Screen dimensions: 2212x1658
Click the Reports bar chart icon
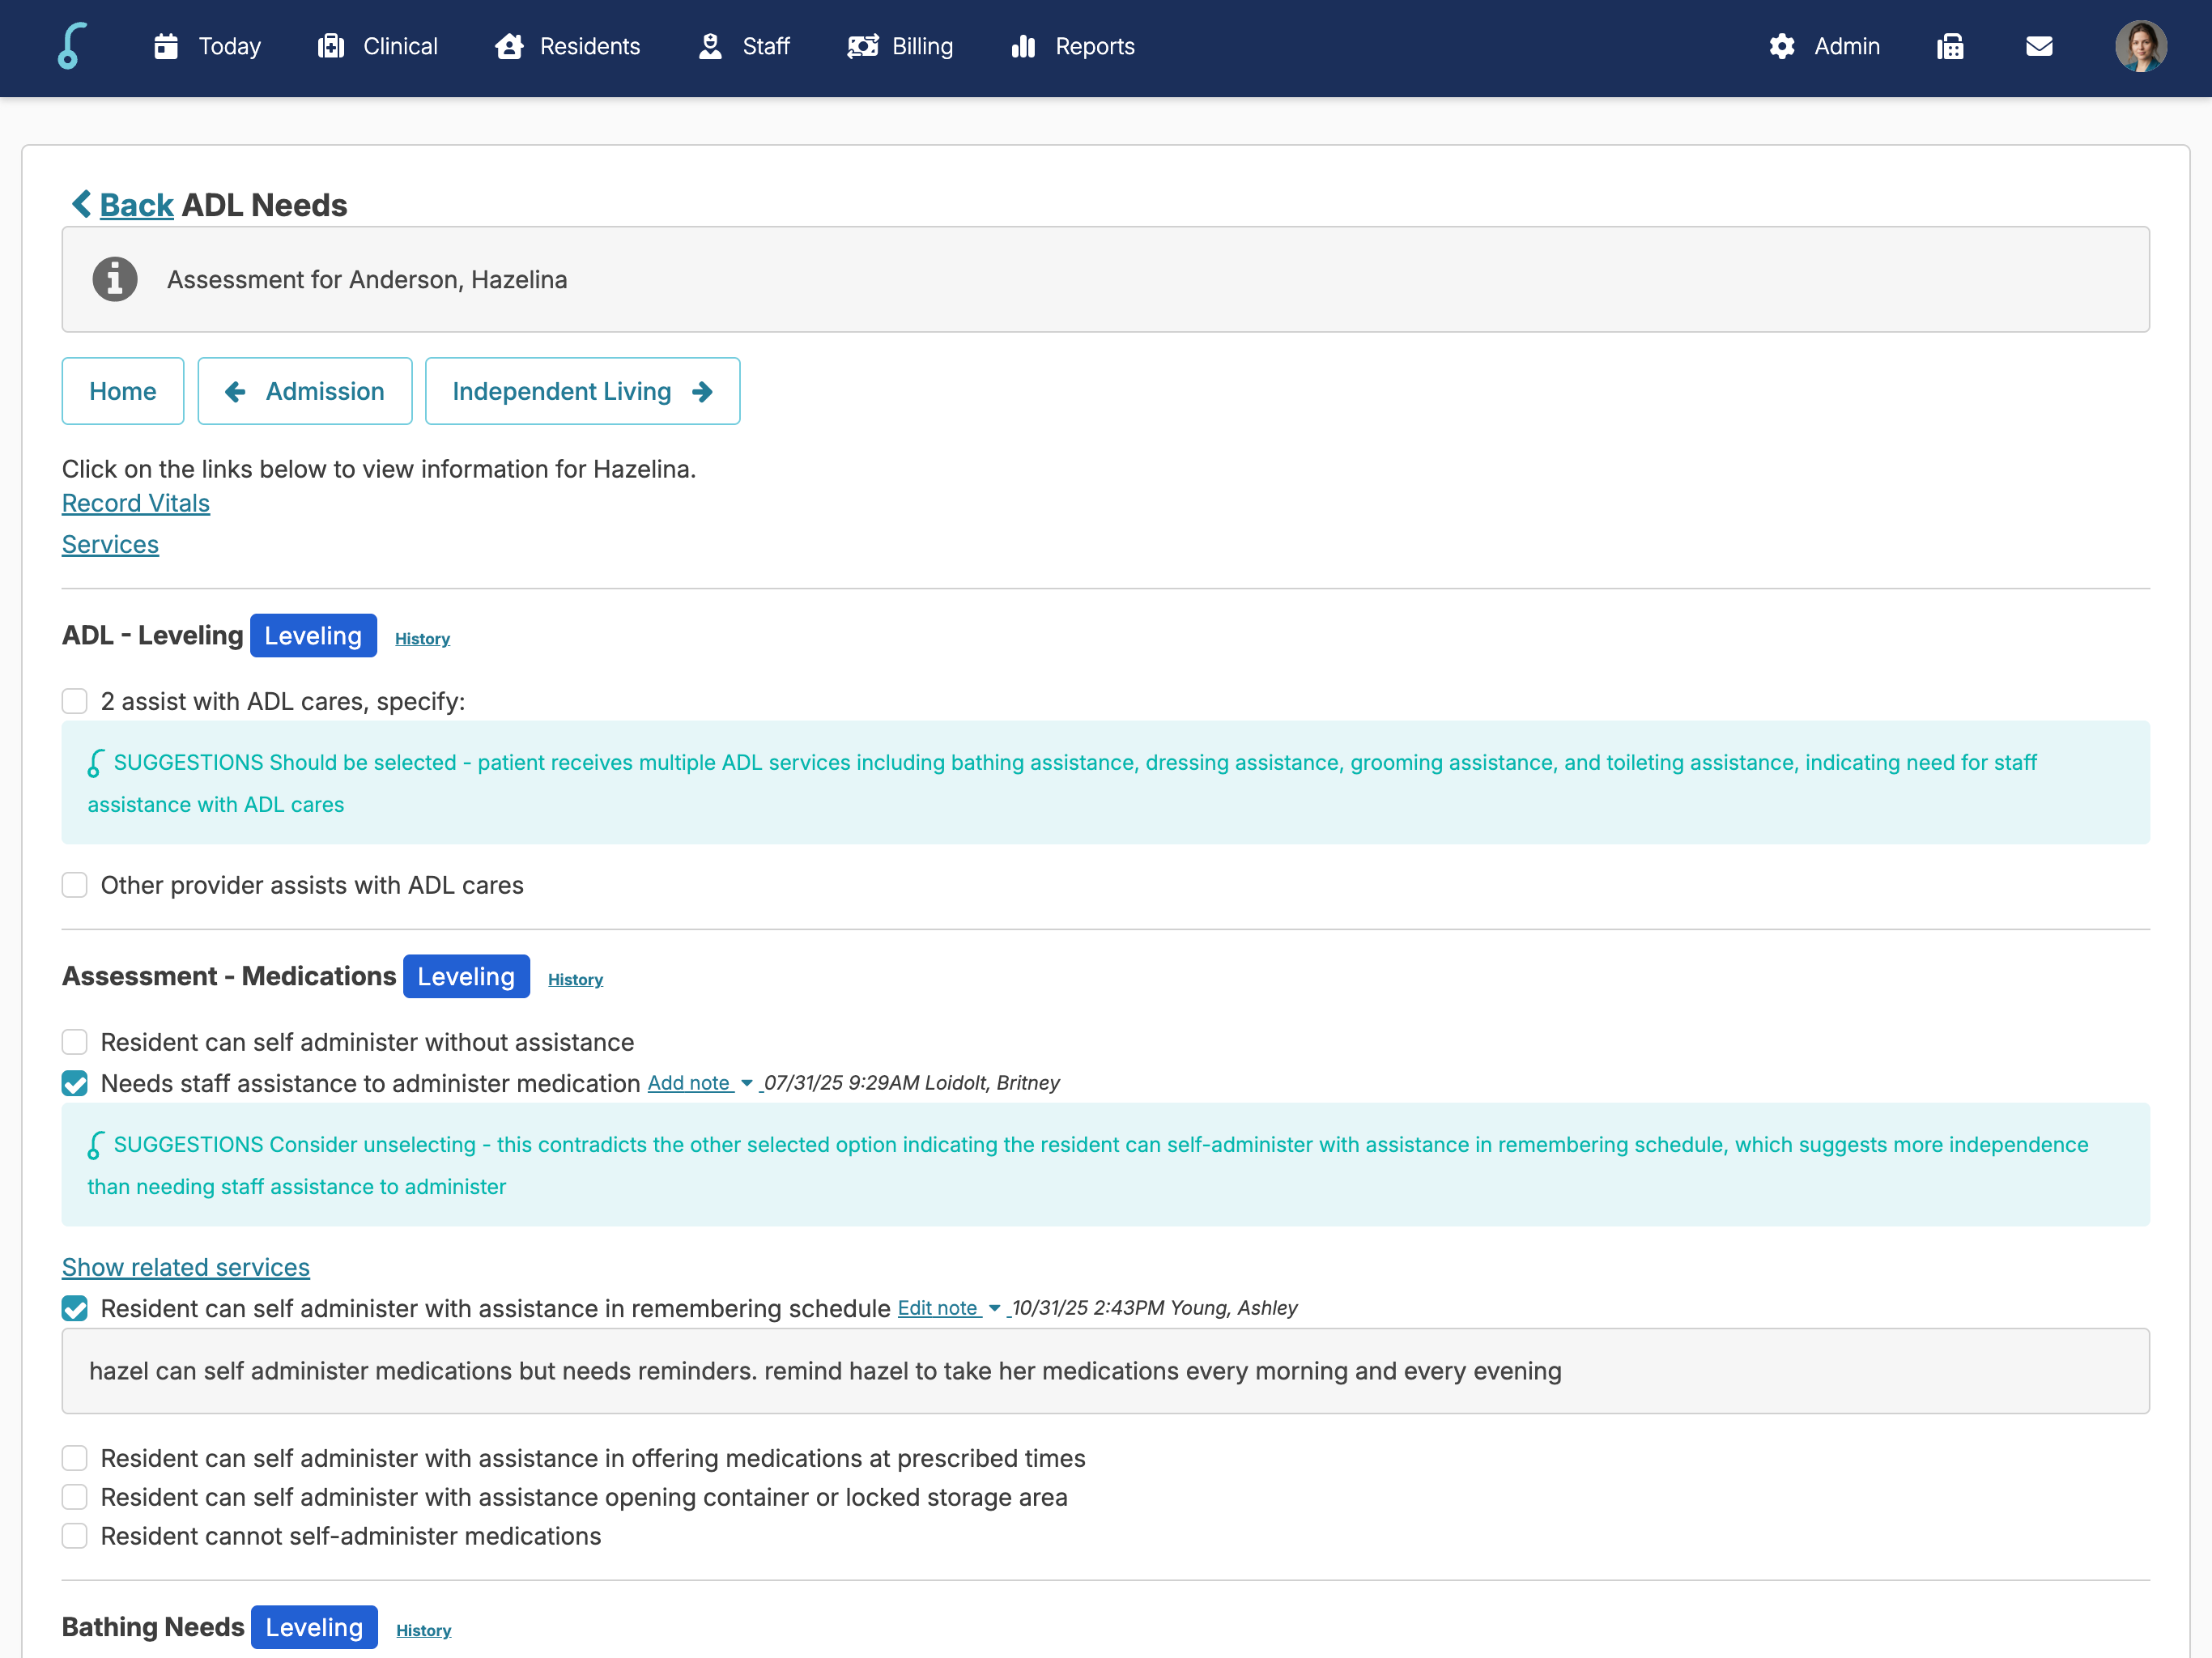tap(1023, 46)
